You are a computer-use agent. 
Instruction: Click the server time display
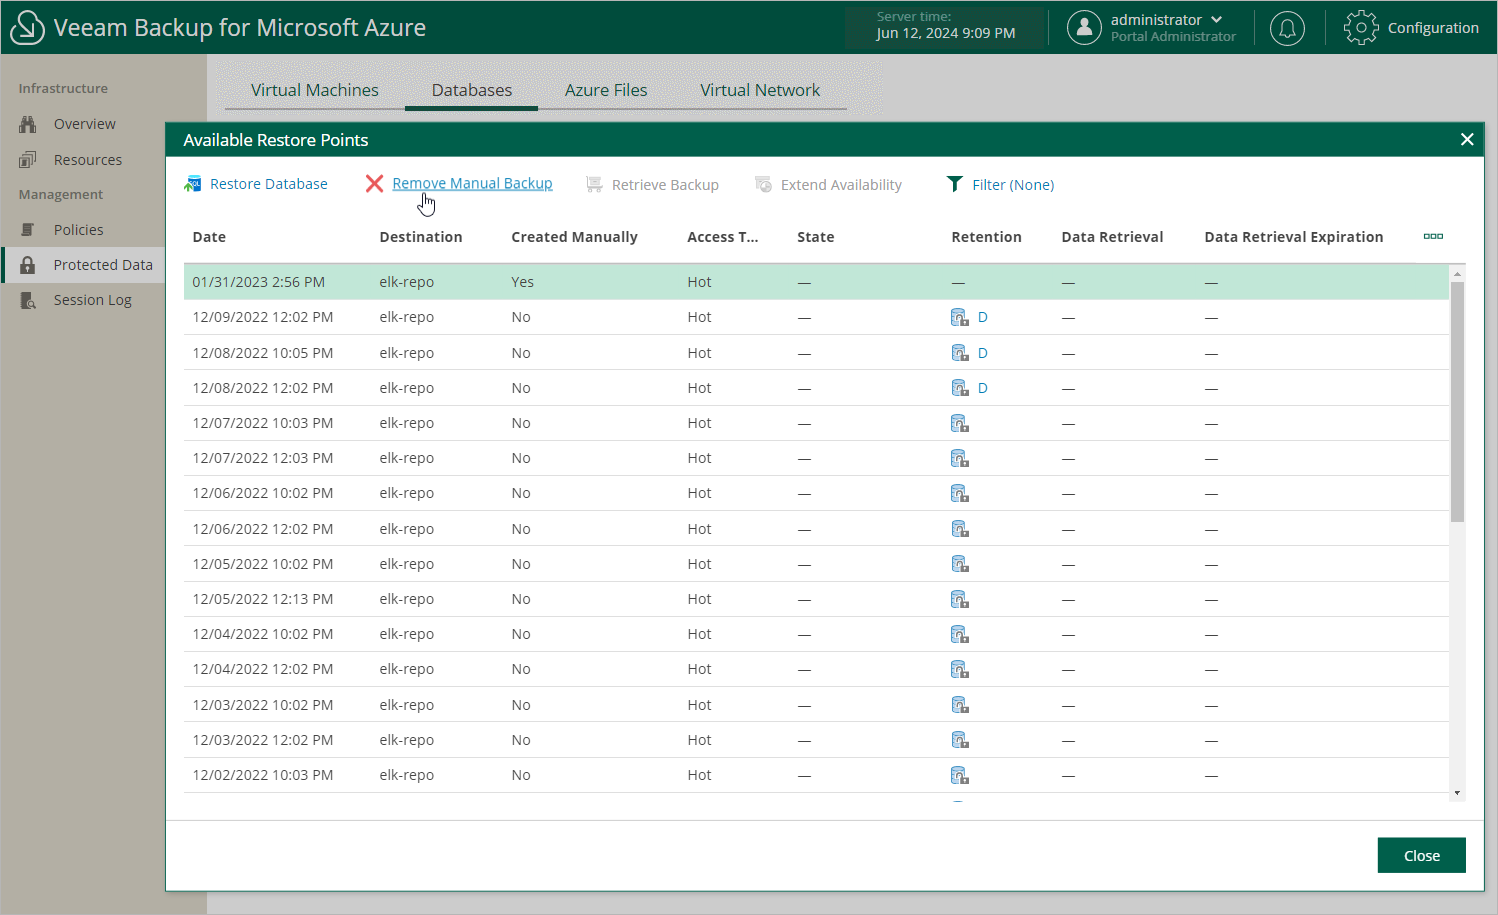point(945,26)
